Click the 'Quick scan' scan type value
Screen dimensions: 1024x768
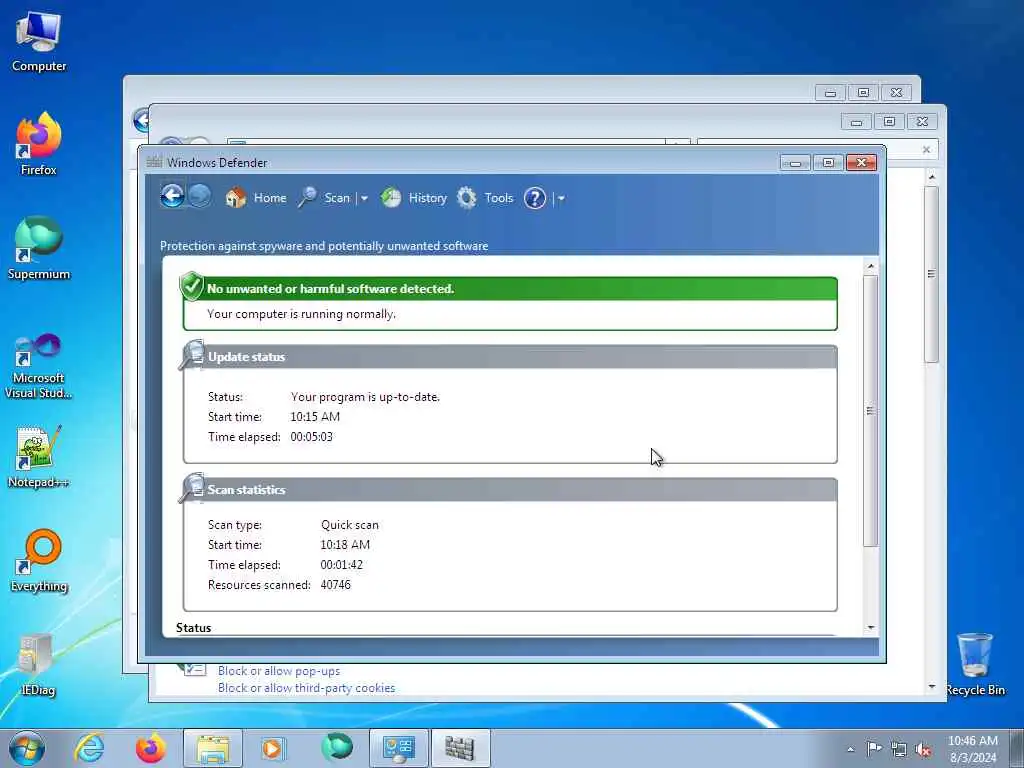(x=349, y=524)
